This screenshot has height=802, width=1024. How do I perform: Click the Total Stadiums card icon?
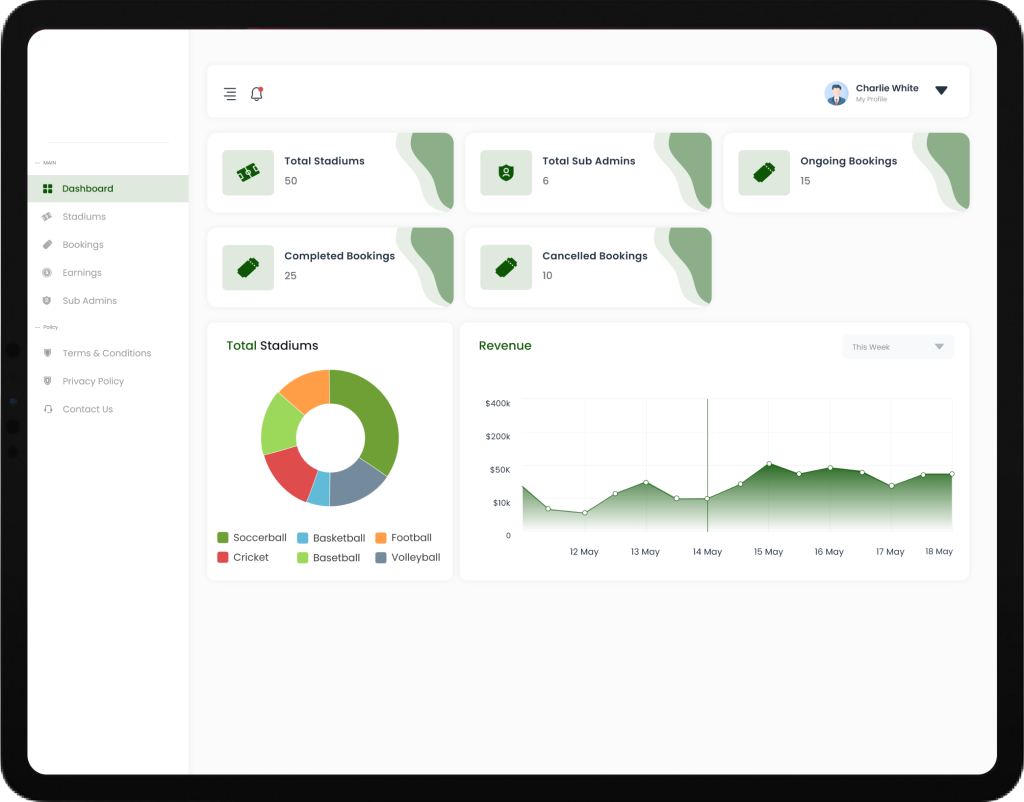(247, 172)
